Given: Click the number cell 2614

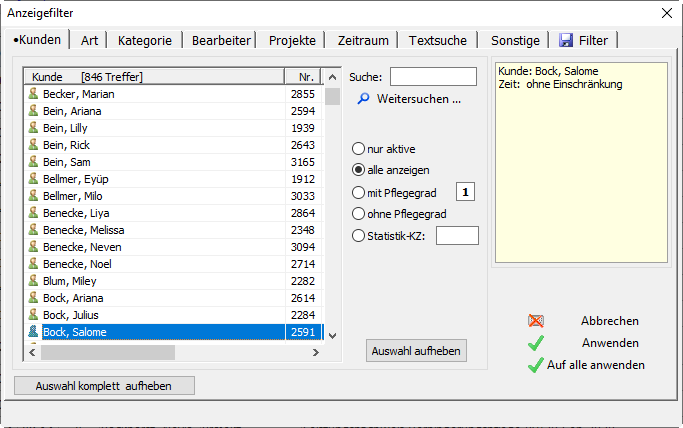Looking at the screenshot, I should pos(303,298).
